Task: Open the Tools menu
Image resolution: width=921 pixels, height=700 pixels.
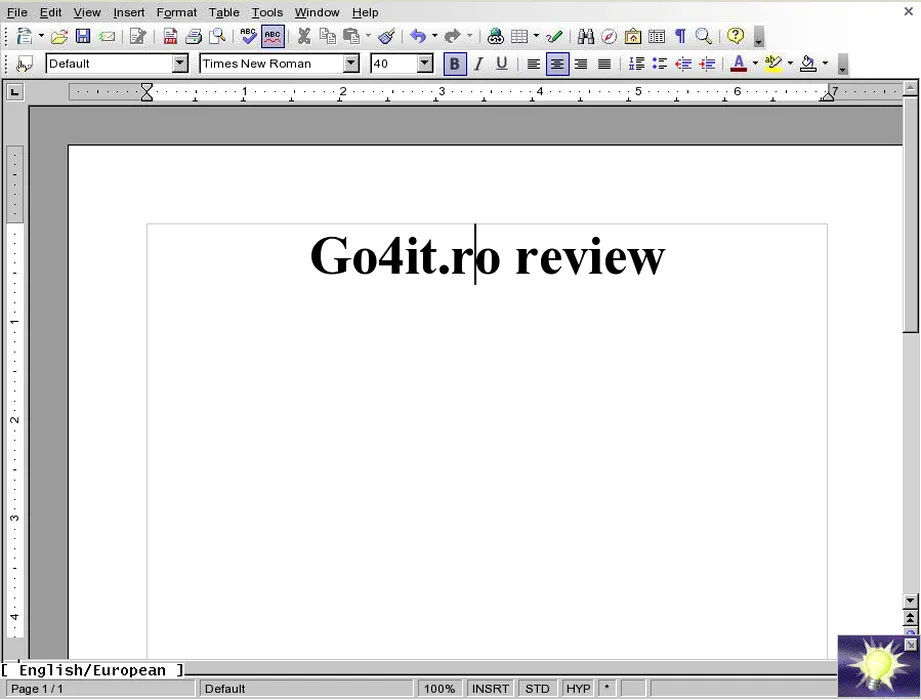Action: 267,13
